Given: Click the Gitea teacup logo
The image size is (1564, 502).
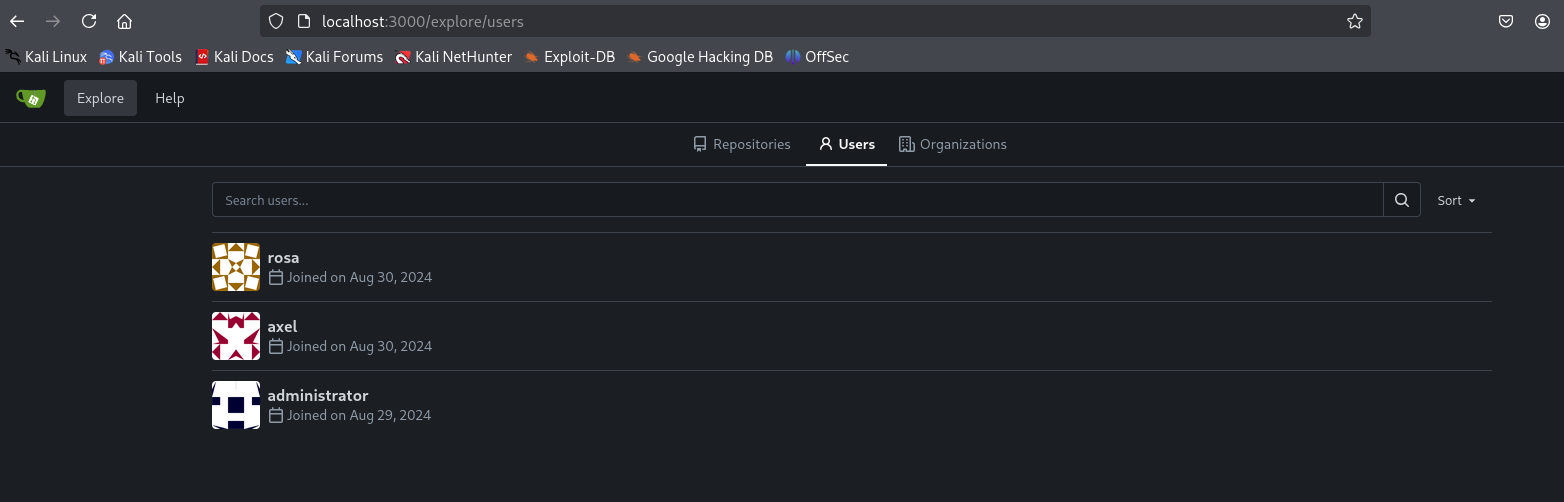Looking at the screenshot, I should click(31, 98).
